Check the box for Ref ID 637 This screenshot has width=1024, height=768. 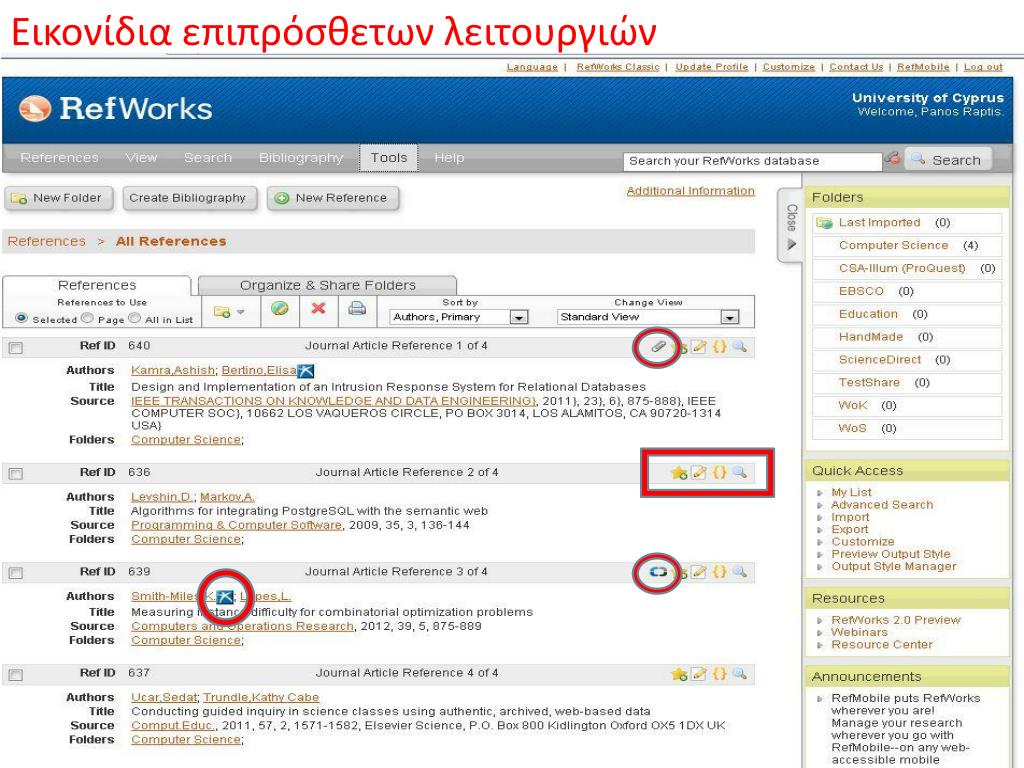point(16,675)
